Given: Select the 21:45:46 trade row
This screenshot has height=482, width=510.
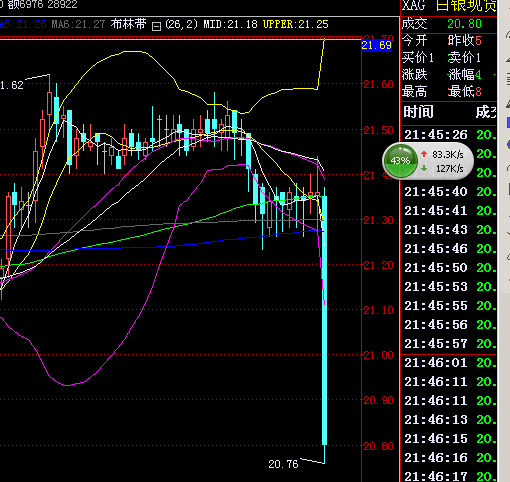Looking at the screenshot, I should click(x=449, y=249).
